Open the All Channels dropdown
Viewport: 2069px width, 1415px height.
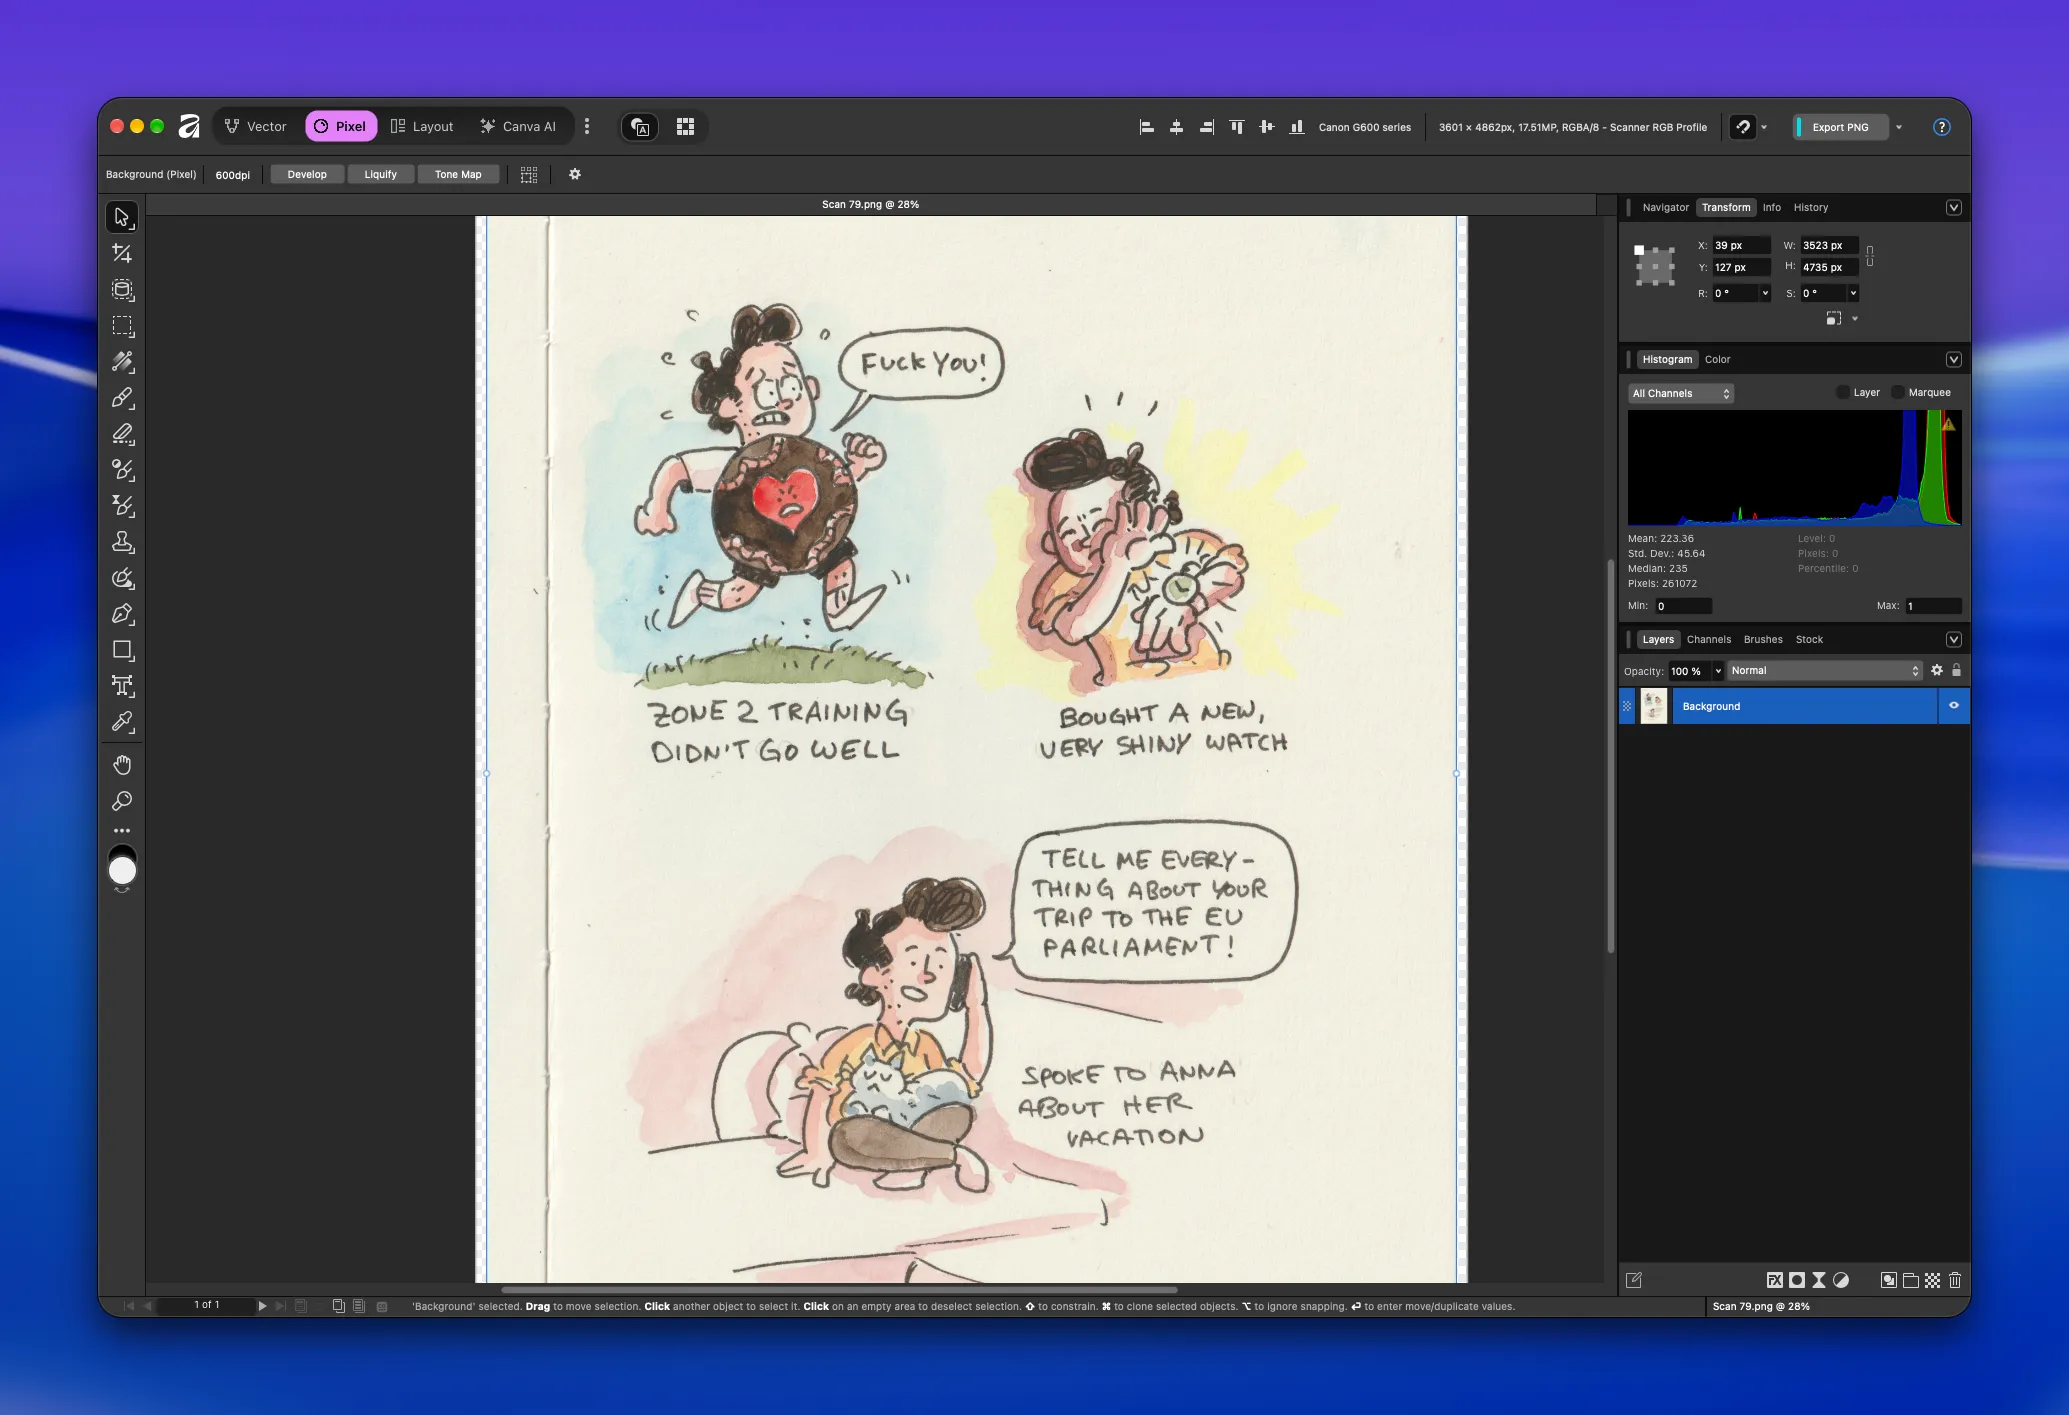[x=1681, y=393]
